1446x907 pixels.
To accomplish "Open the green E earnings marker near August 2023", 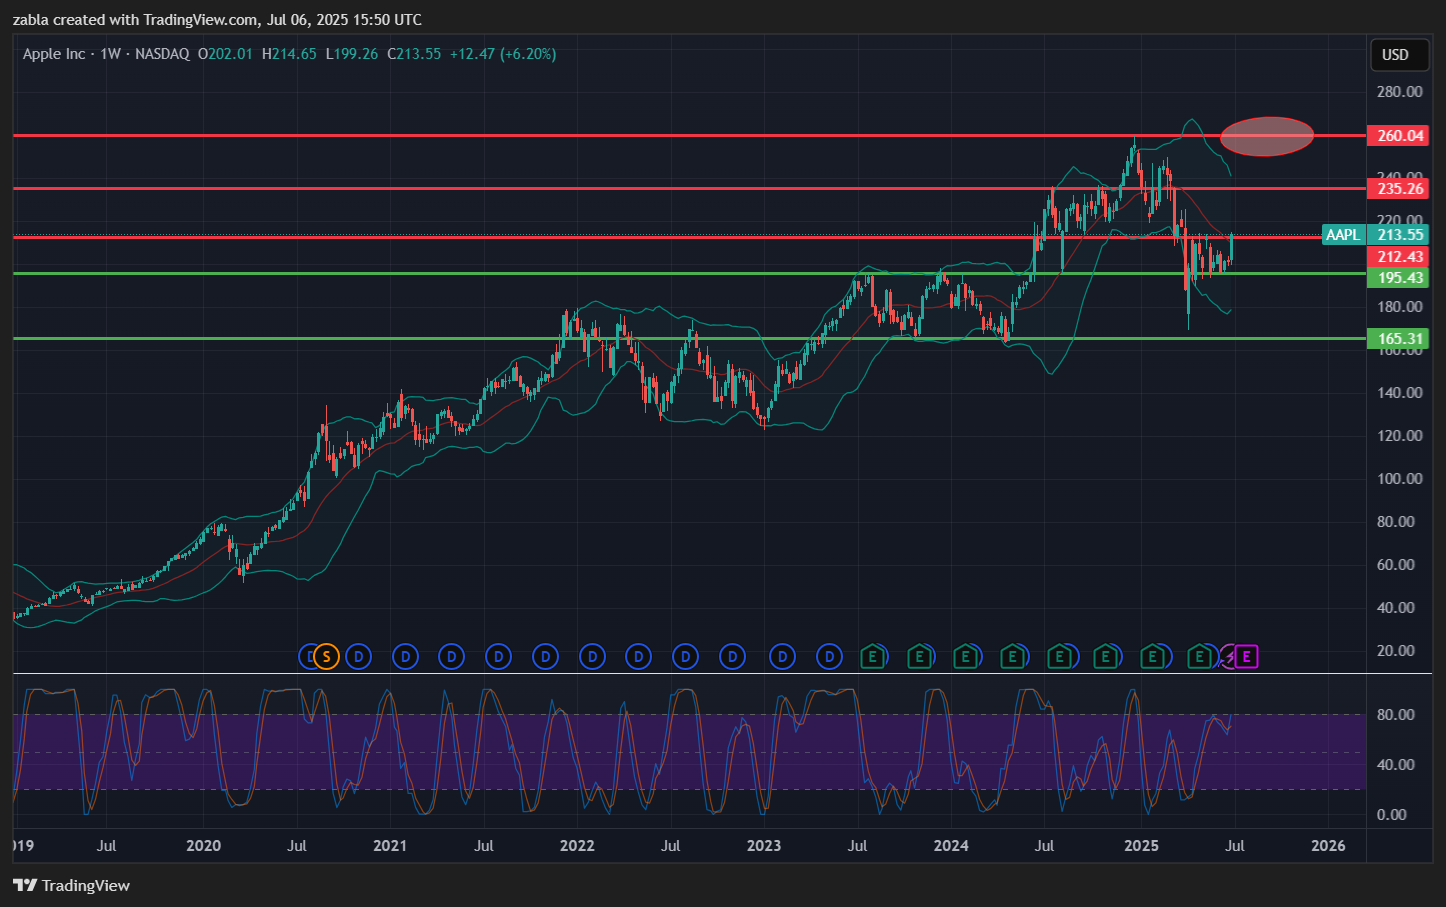I will pyautogui.click(x=873, y=657).
